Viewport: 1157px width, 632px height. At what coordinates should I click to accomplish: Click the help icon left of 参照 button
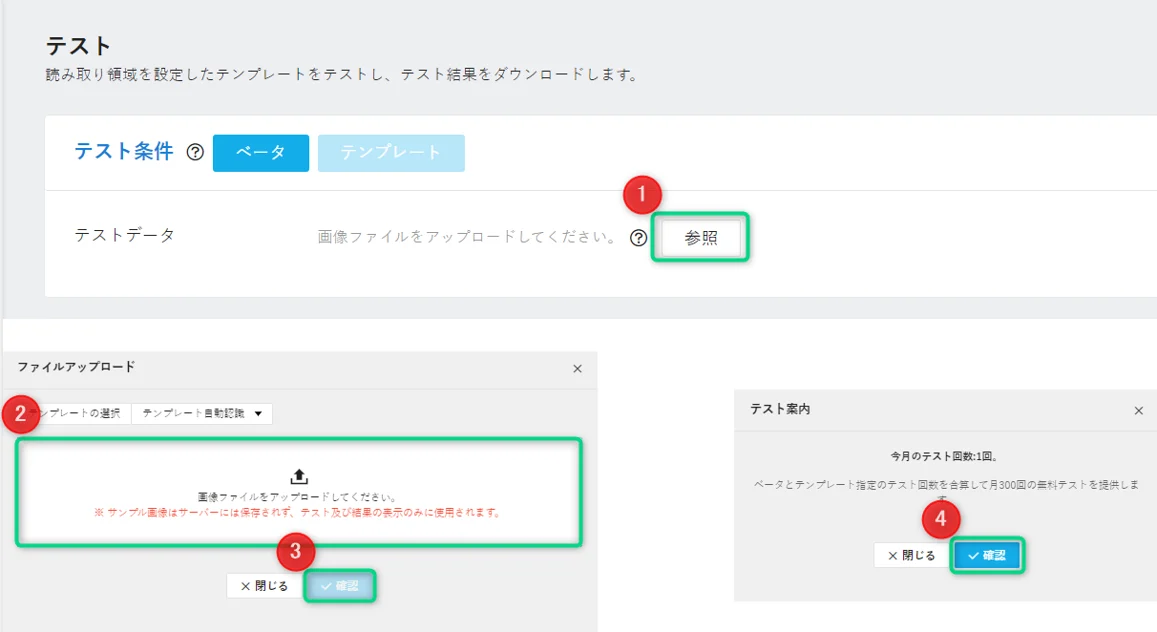pos(638,238)
